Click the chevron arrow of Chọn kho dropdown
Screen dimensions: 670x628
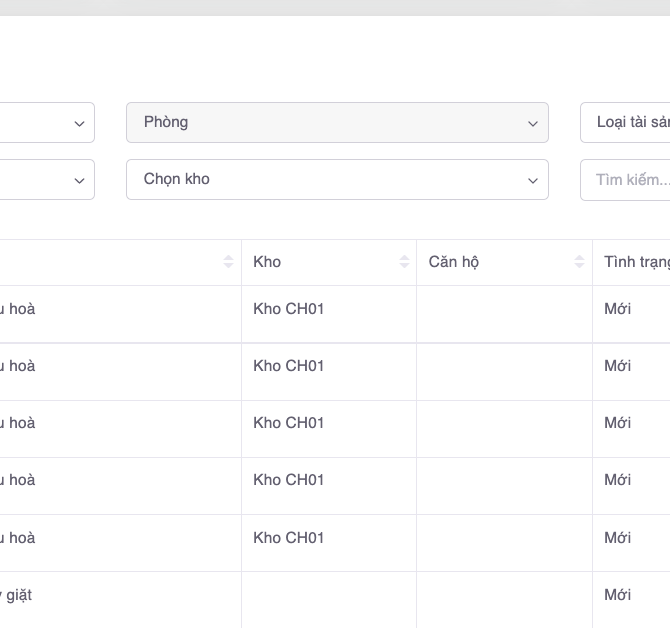point(532,180)
